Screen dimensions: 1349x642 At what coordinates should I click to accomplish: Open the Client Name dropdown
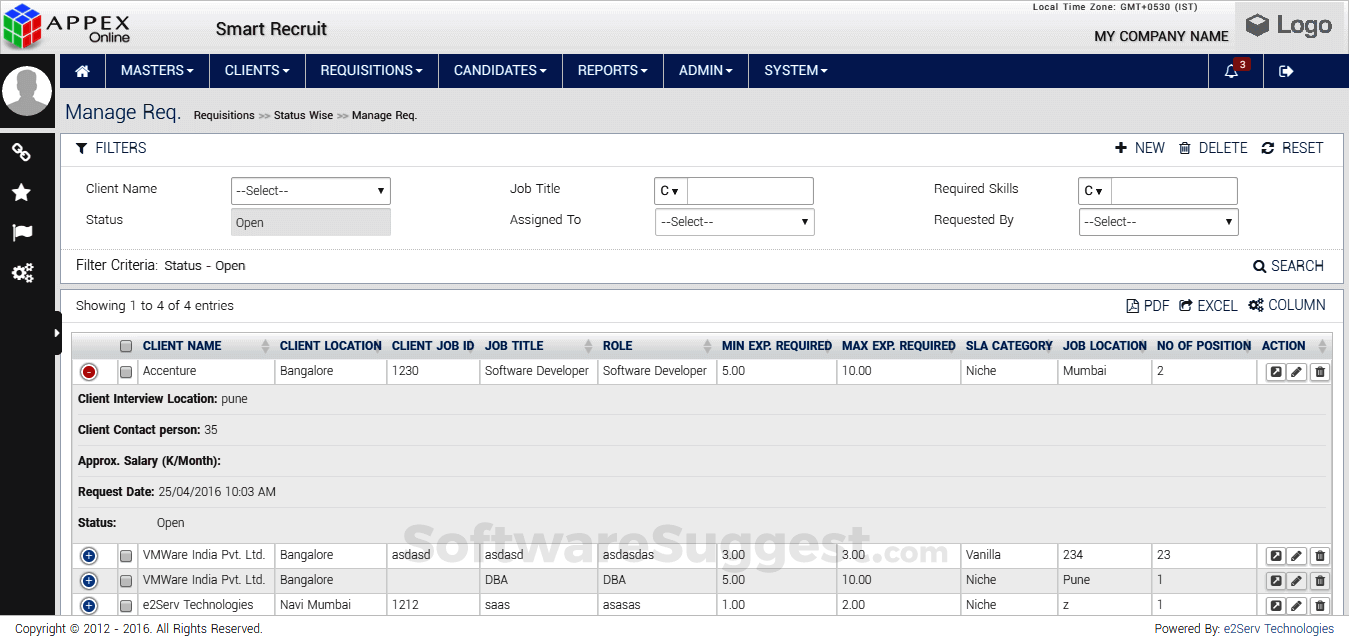pos(310,190)
